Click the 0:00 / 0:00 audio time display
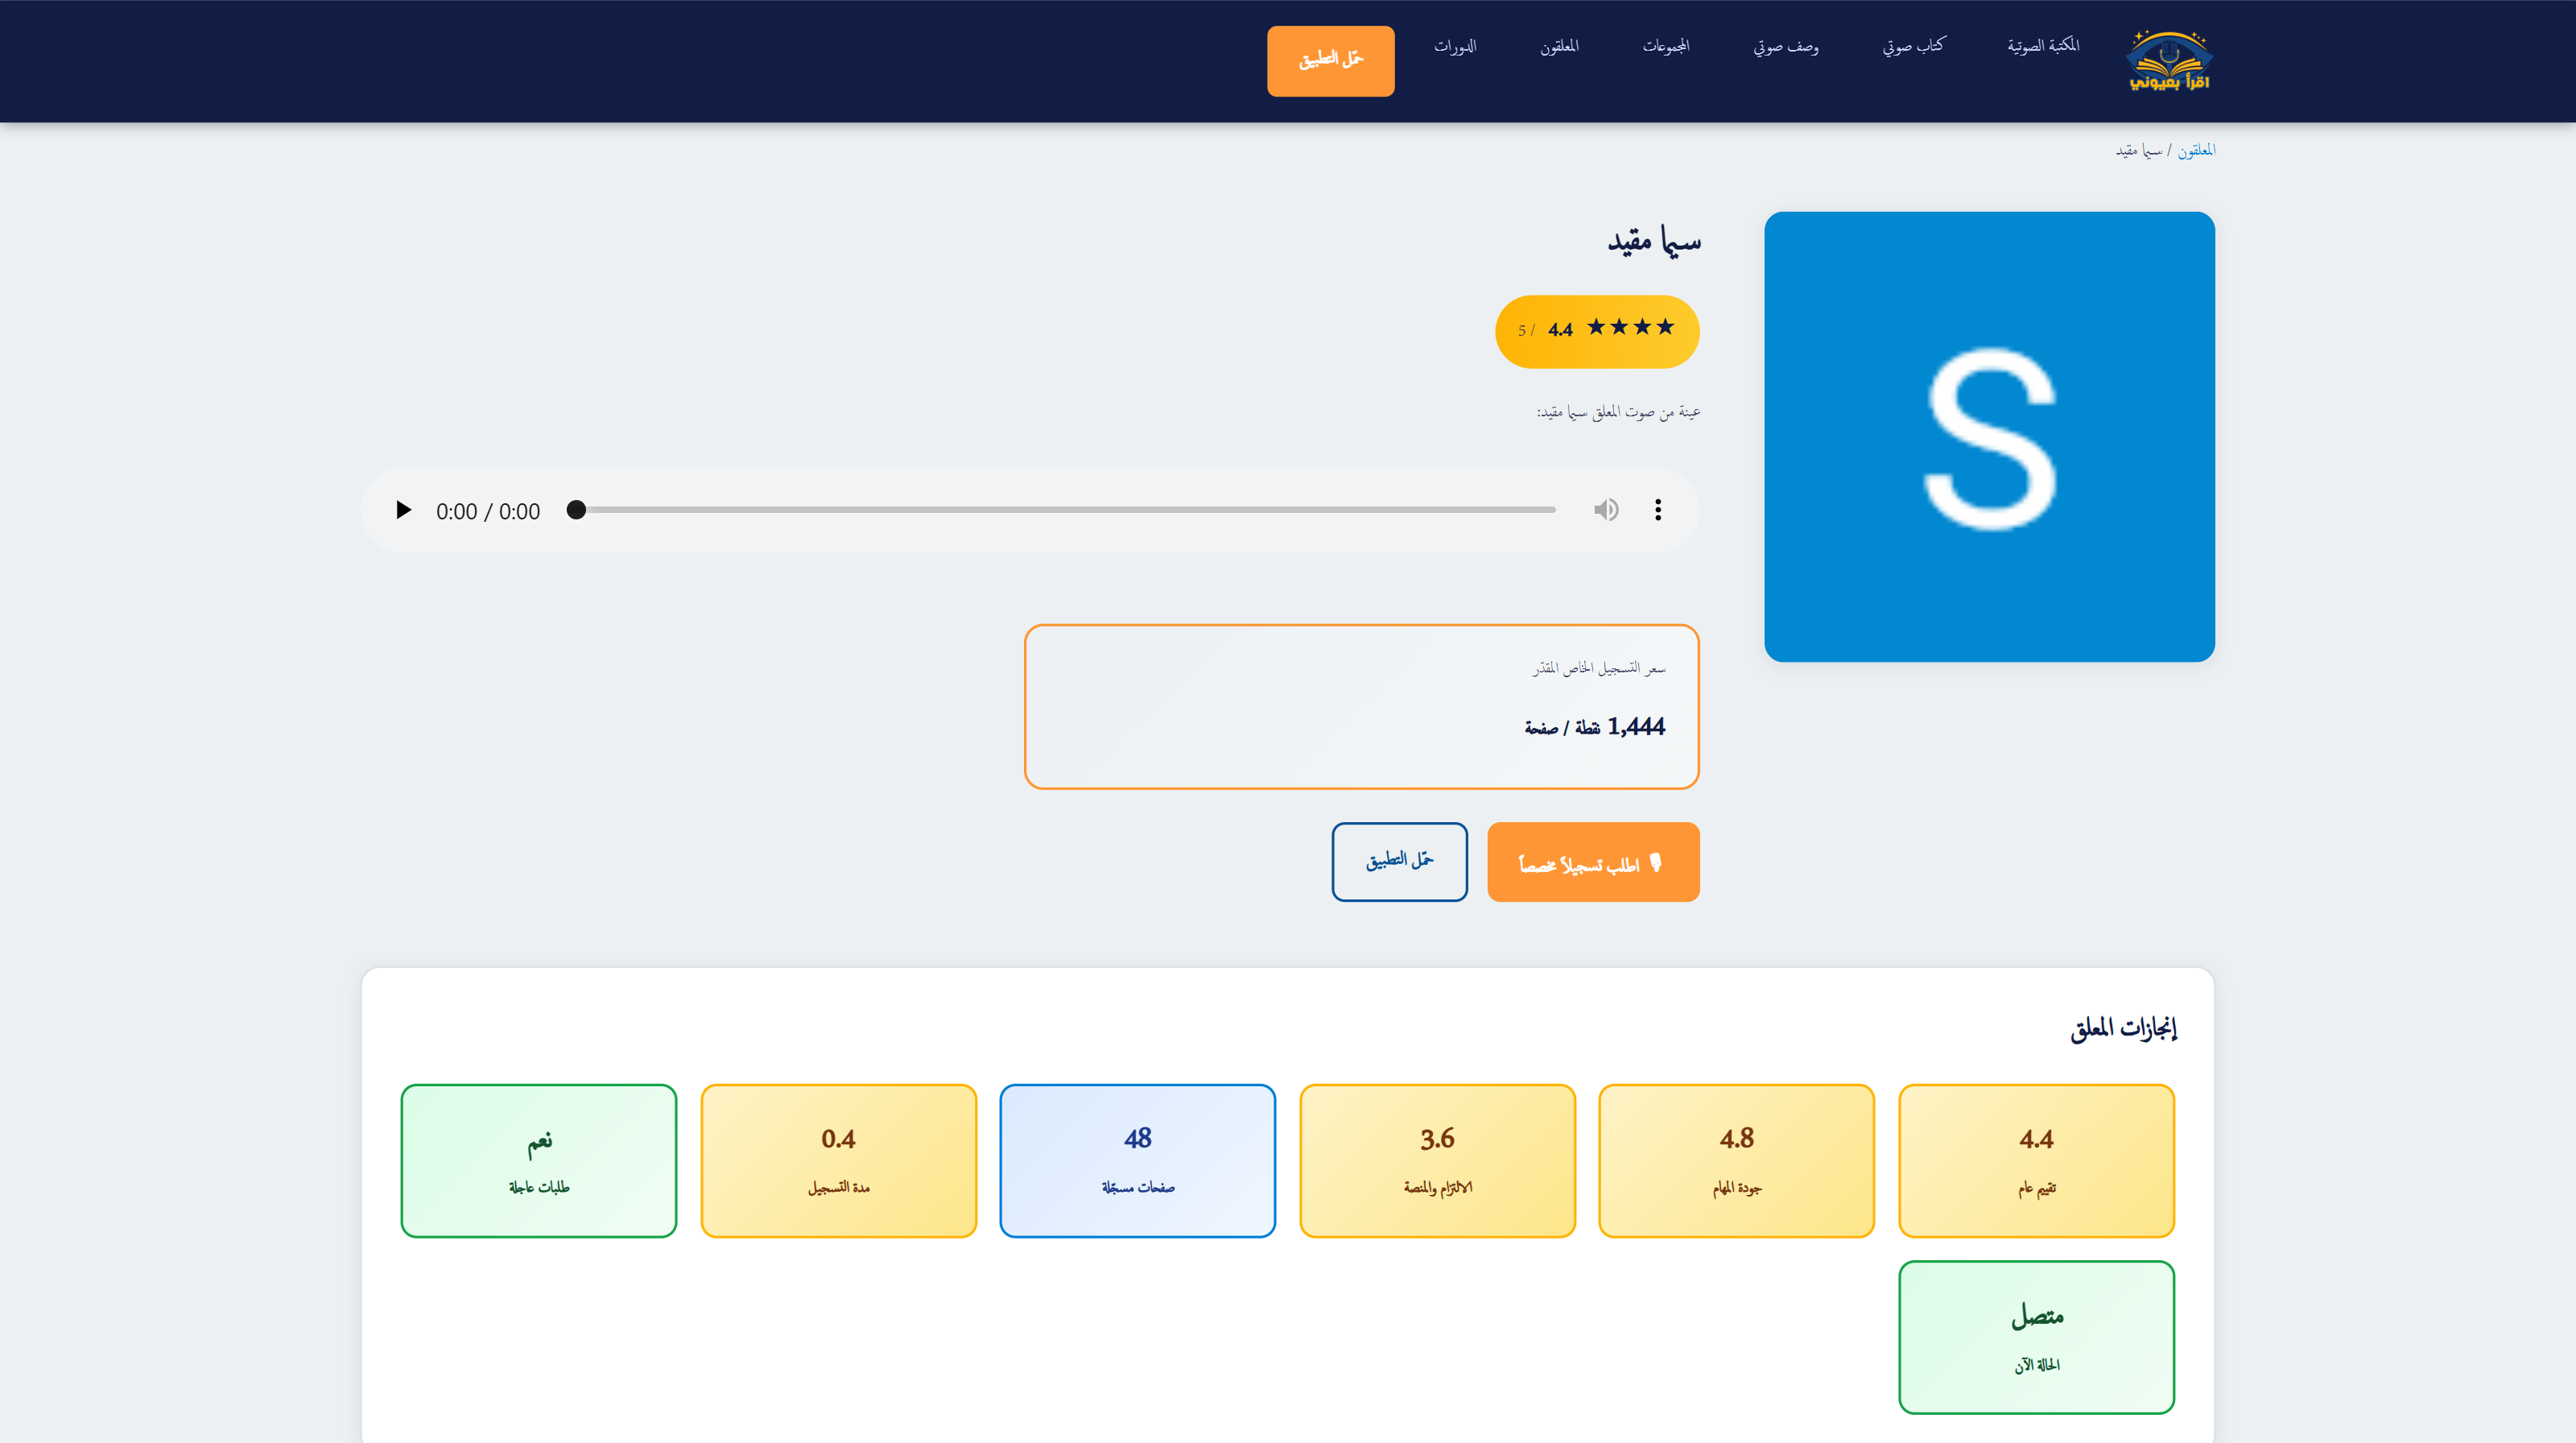 (488, 511)
